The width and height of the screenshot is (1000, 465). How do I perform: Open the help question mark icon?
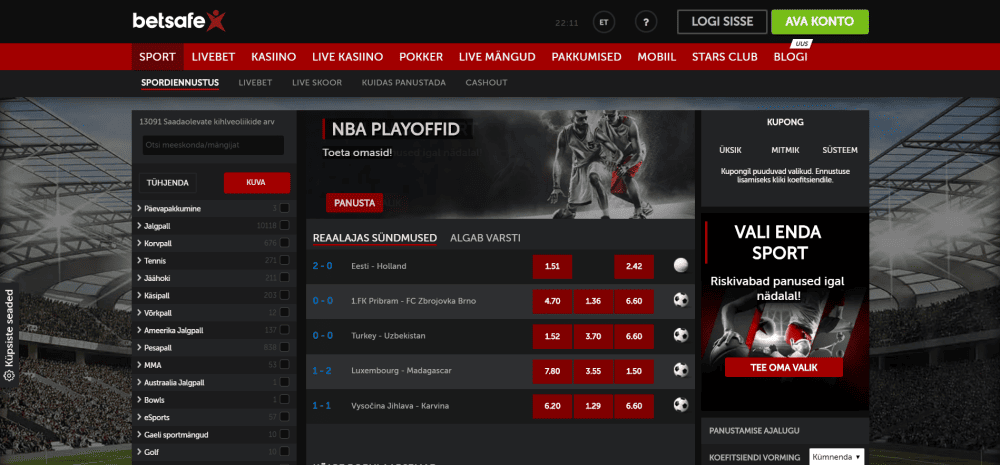[x=646, y=22]
